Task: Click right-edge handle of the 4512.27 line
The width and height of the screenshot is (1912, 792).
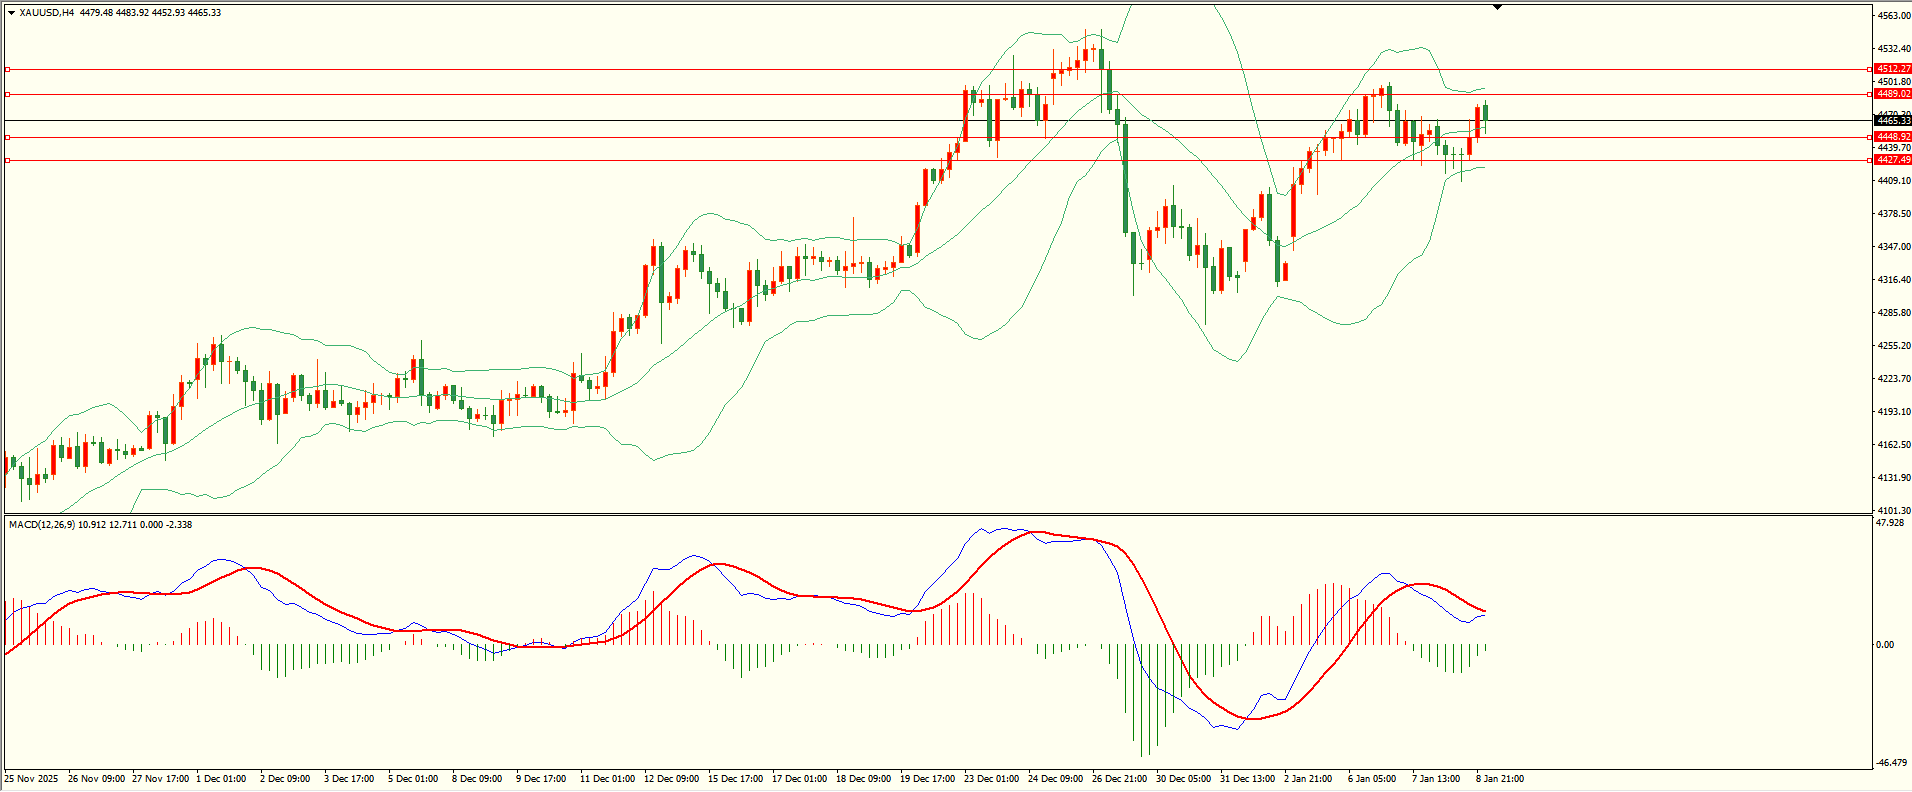Action: point(1869,69)
